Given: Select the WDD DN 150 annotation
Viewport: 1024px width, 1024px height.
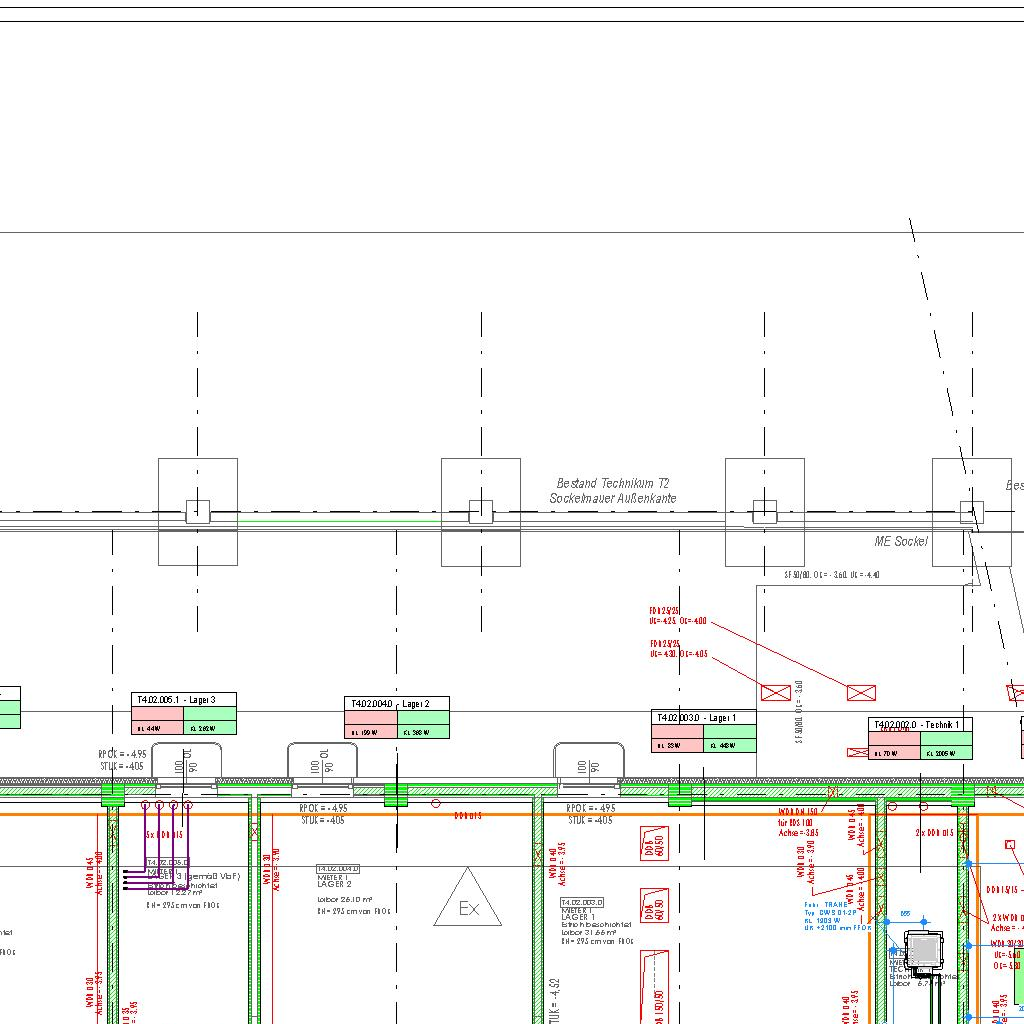Looking at the screenshot, I should 798,812.
